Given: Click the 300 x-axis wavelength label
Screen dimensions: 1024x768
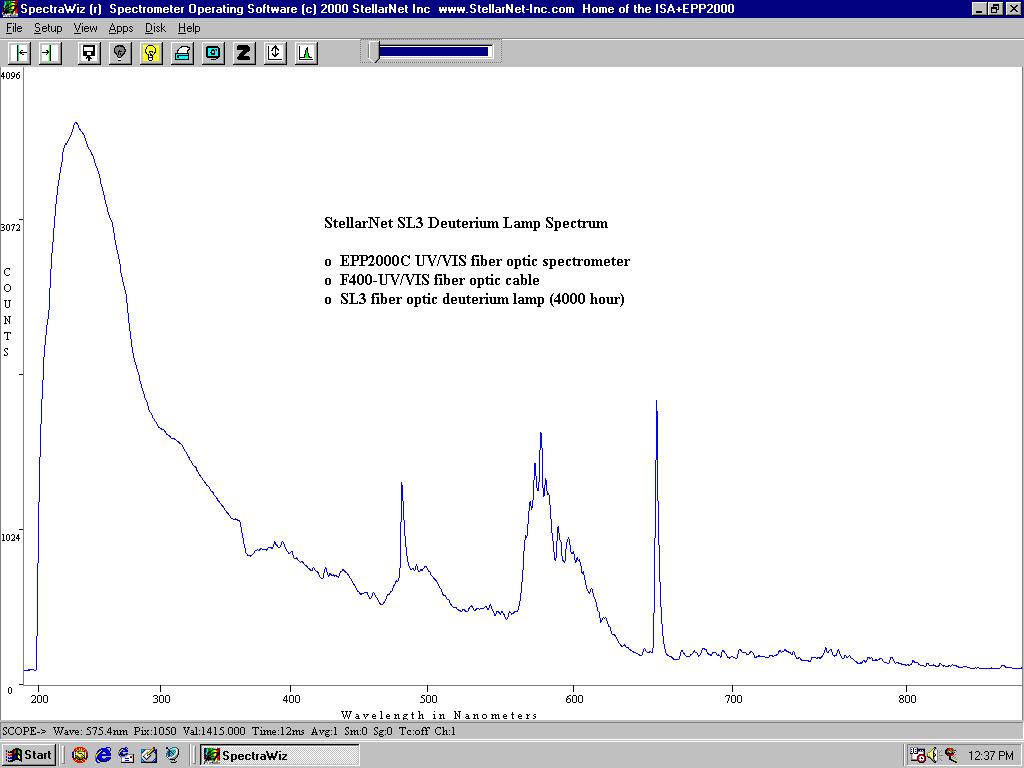Looking at the screenshot, I should (161, 699).
